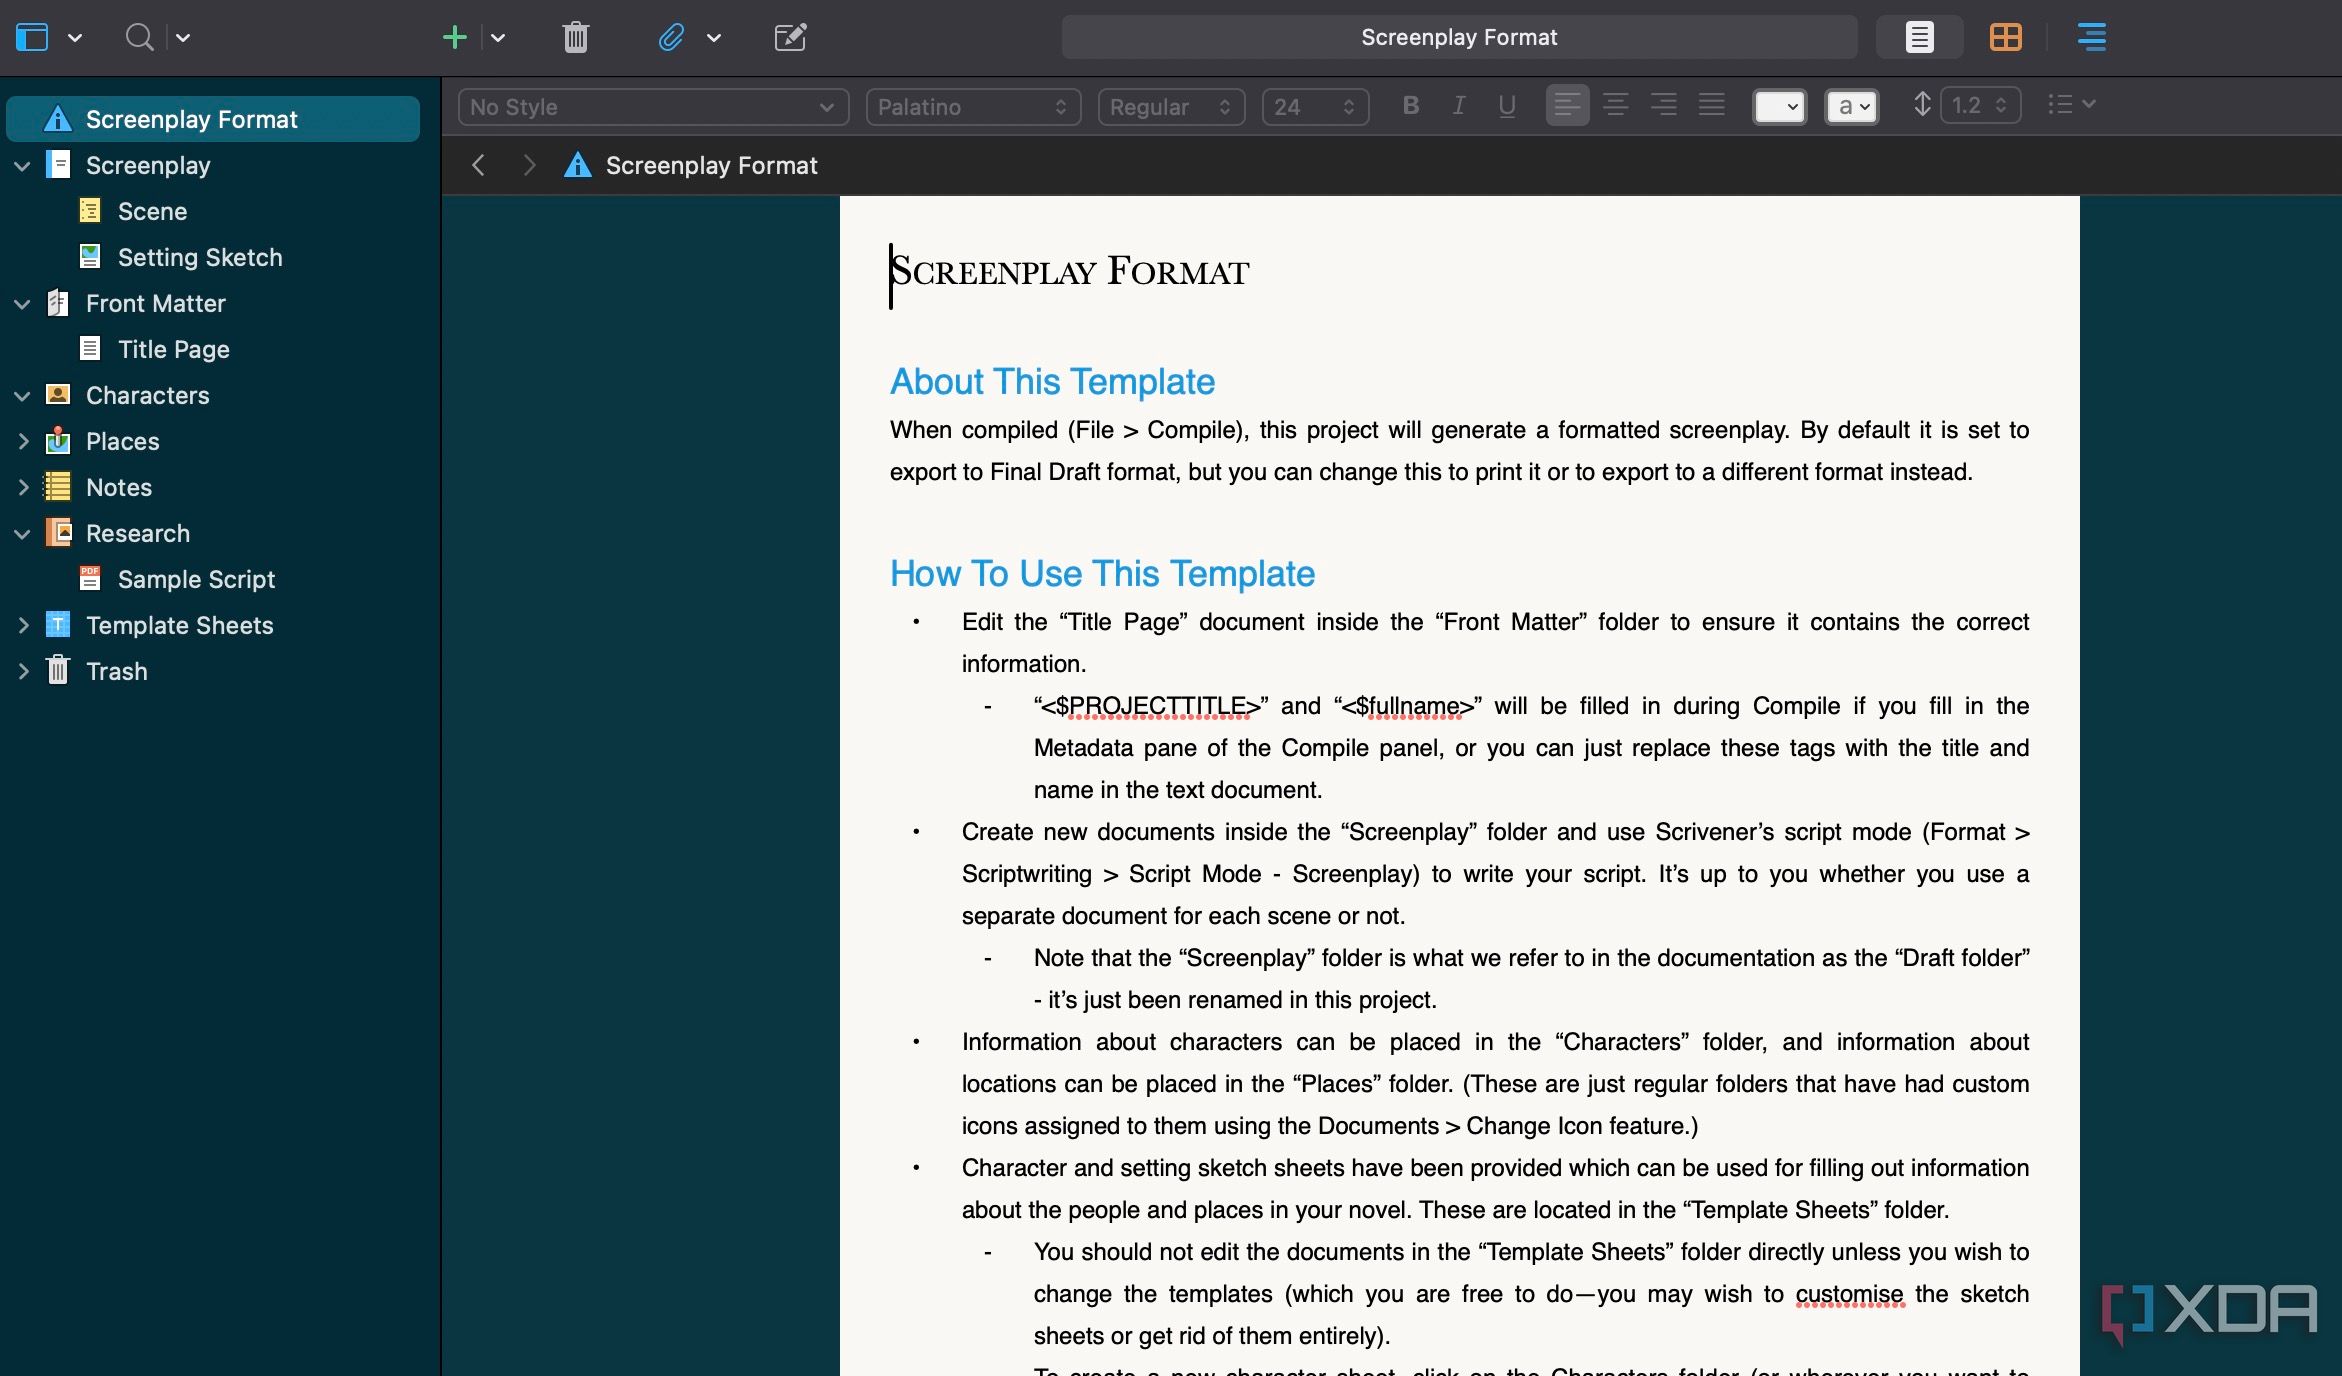Expand the Research folder in sidebar
The height and width of the screenshot is (1376, 2342).
click(x=21, y=532)
